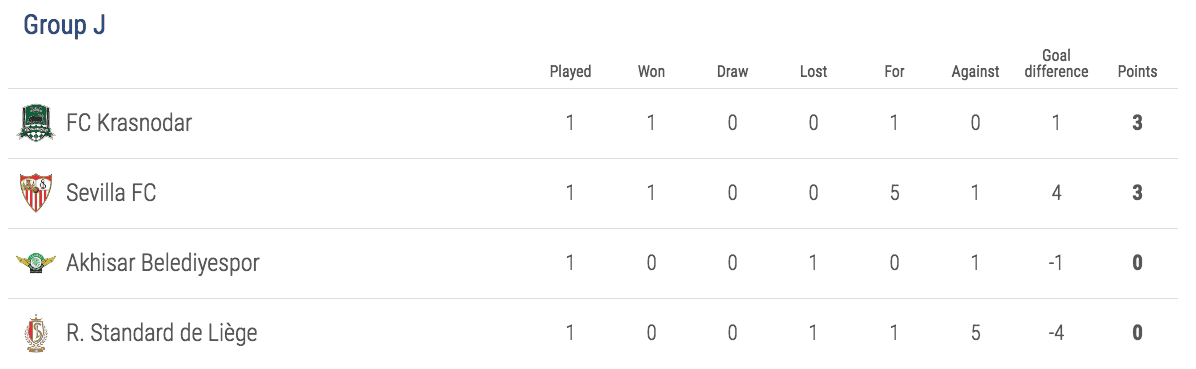
Task: Select FC Krasnodar's points value
Action: coord(1137,123)
